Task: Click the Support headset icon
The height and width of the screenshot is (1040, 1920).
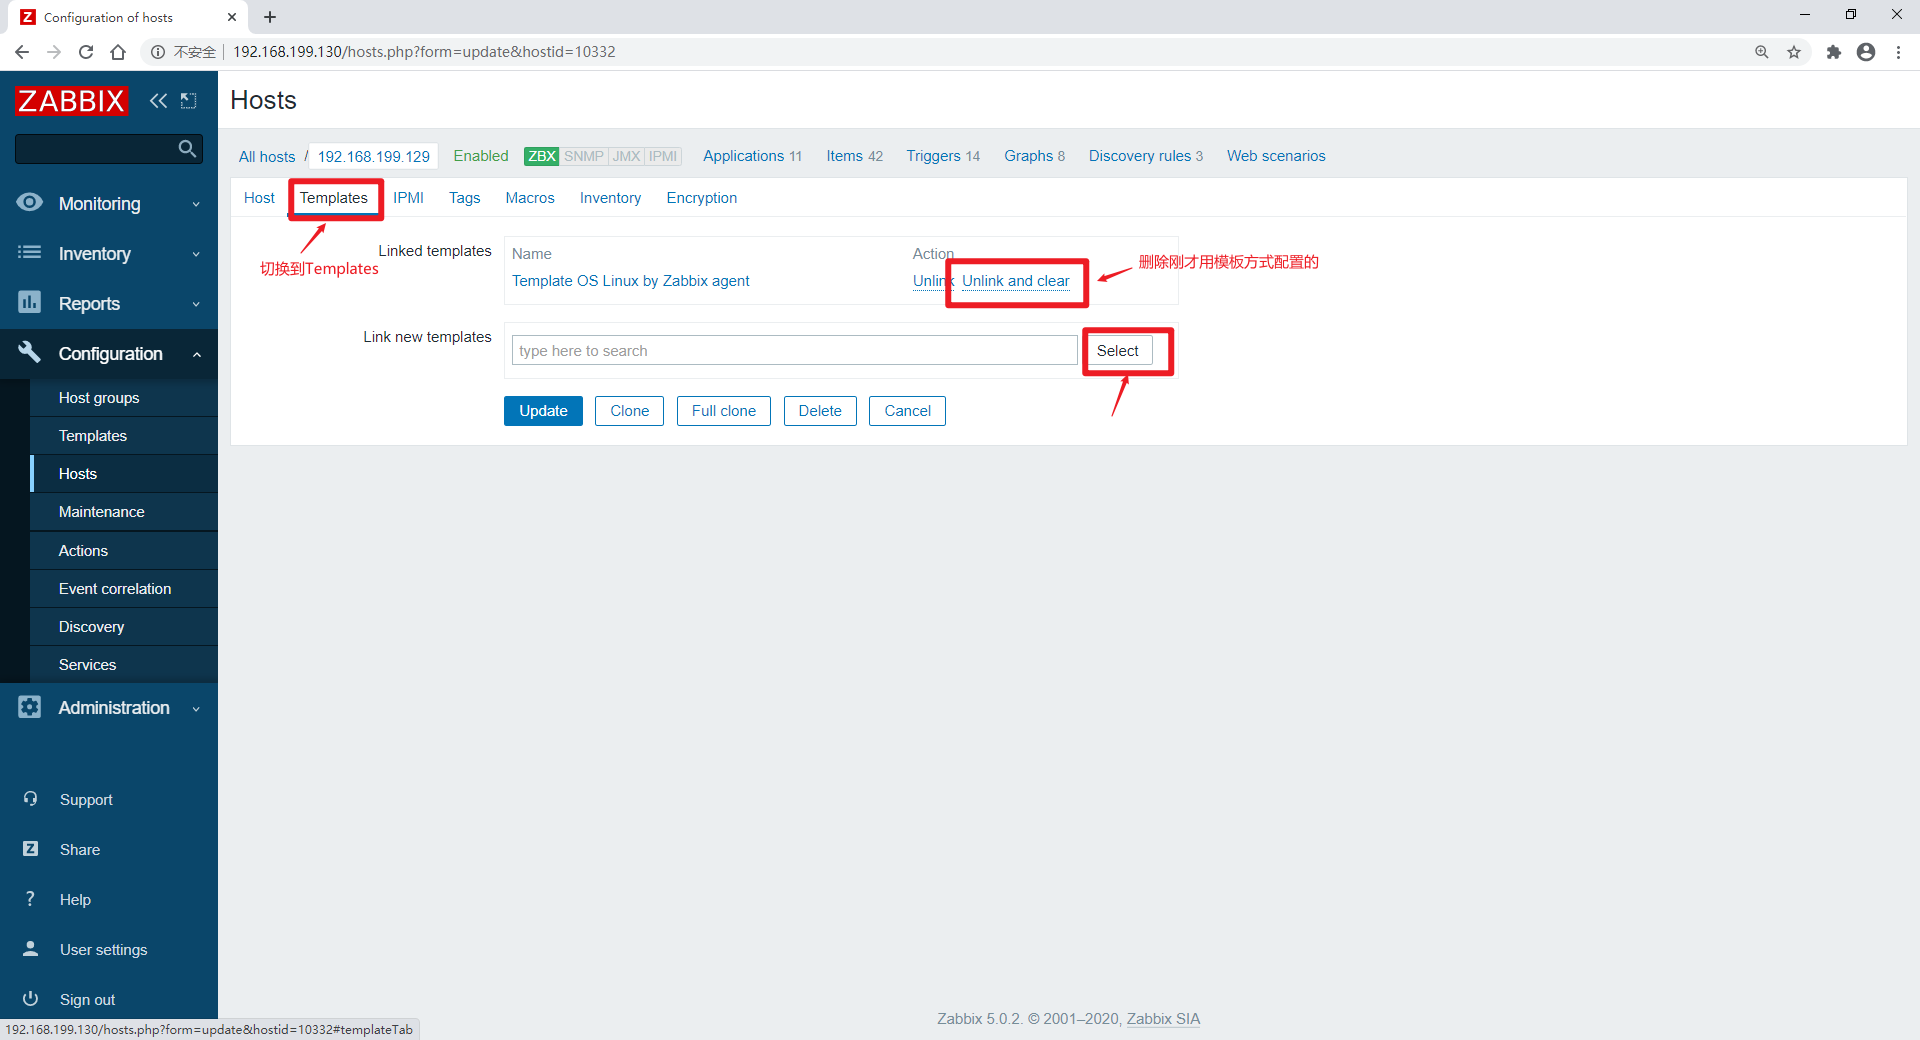Action: pyautogui.click(x=30, y=799)
